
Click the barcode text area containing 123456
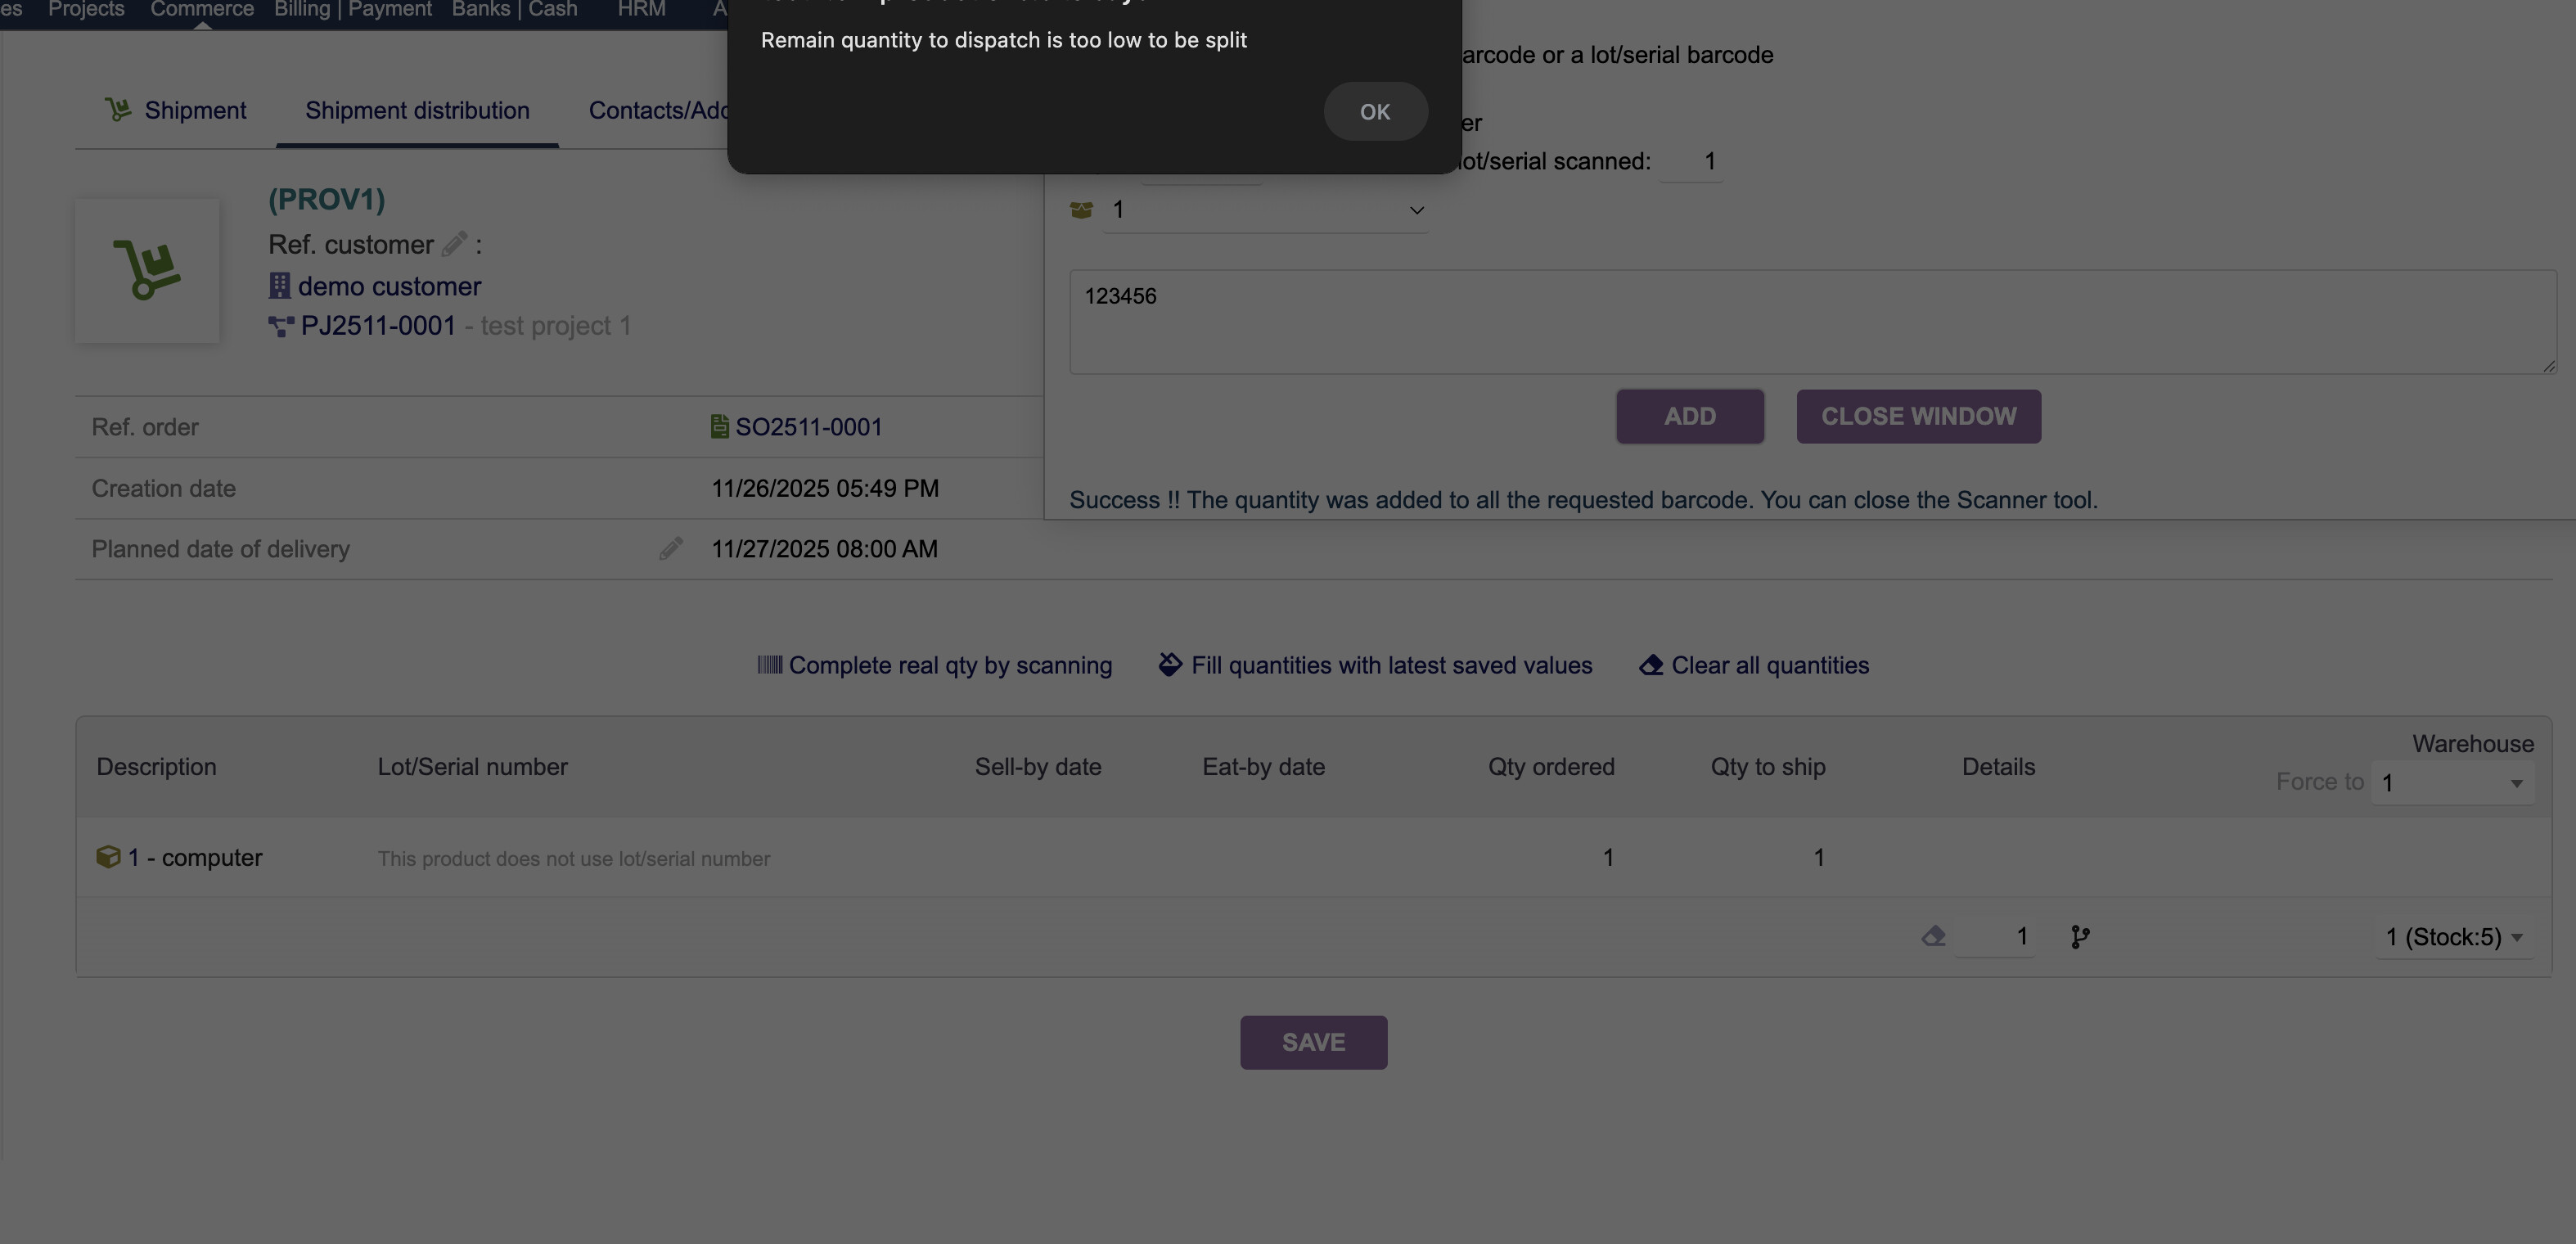pos(1812,322)
